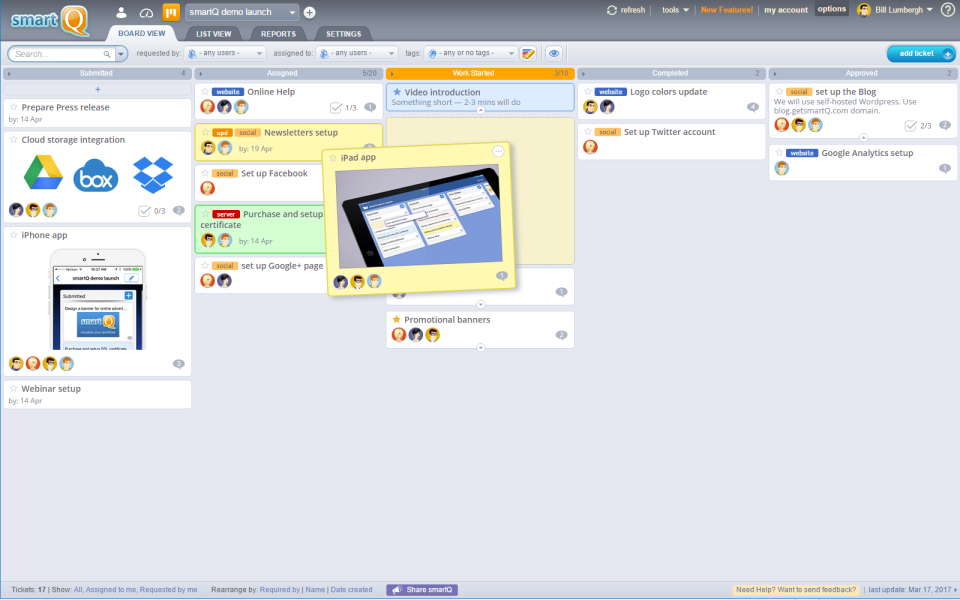Click the refresh icon in the top bar
960x600 pixels.
[610, 9]
